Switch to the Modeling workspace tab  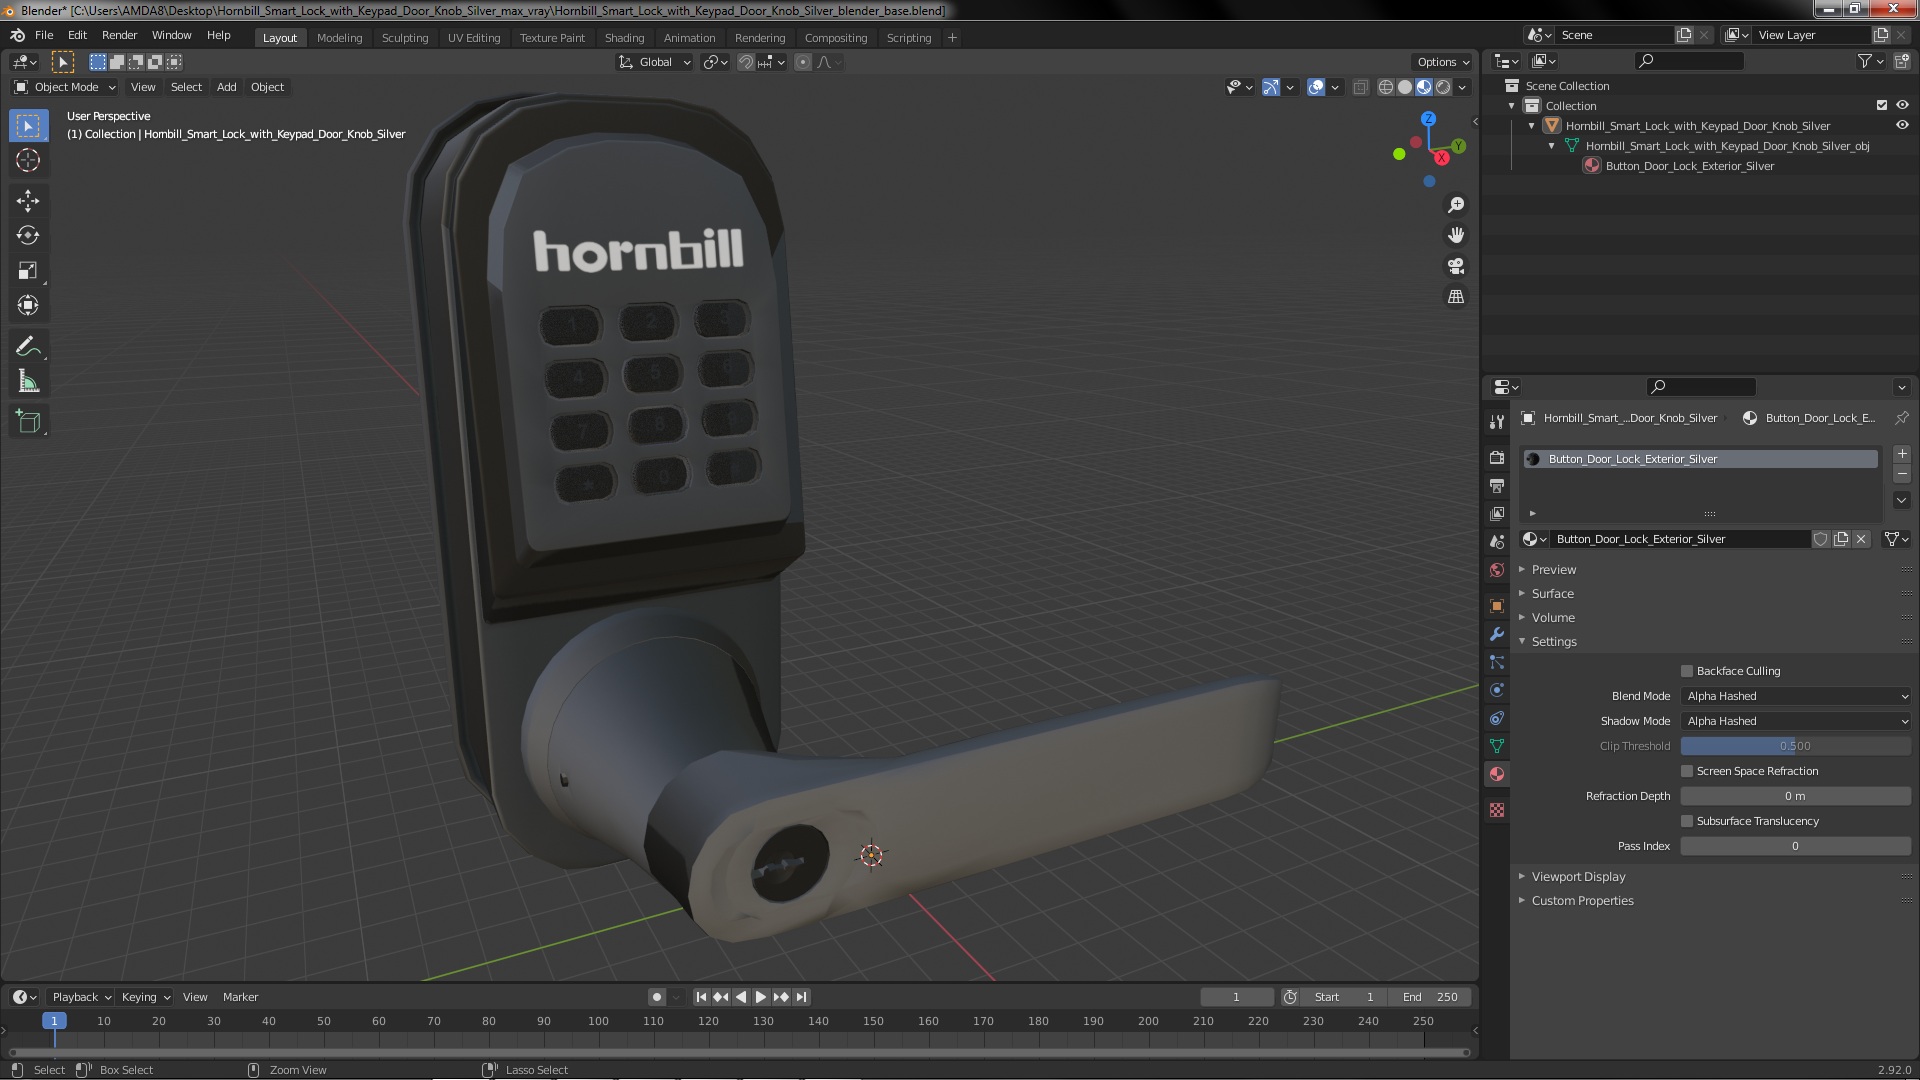[339, 38]
